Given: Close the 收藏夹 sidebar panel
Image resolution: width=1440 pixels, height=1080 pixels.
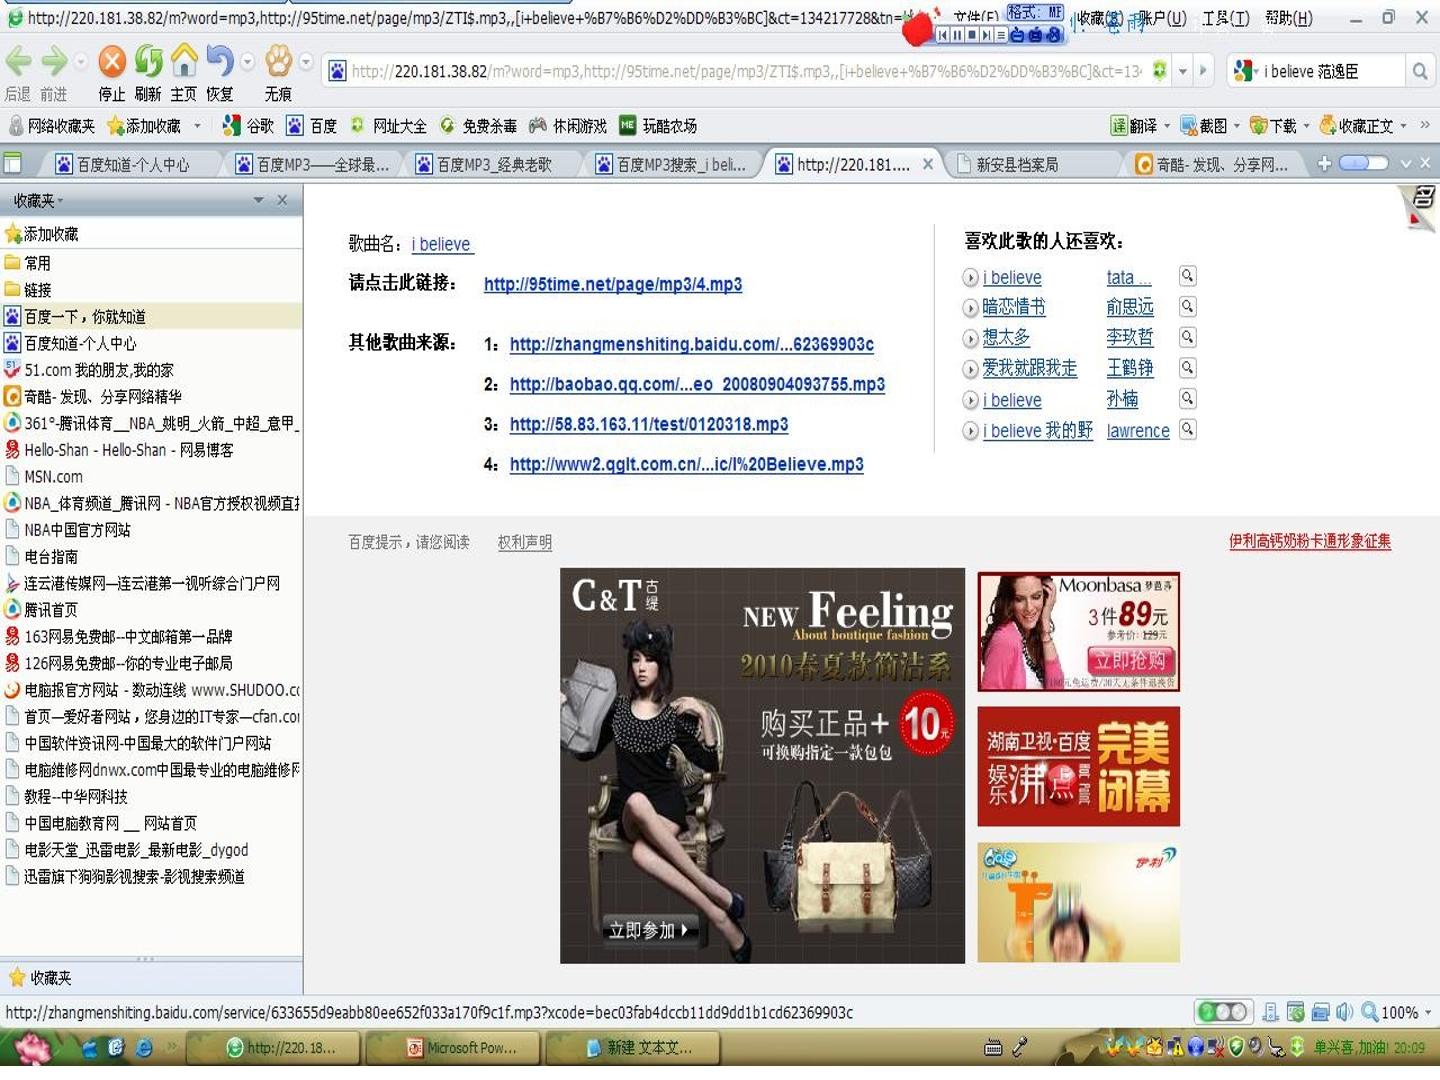Looking at the screenshot, I should coord(282,201).
